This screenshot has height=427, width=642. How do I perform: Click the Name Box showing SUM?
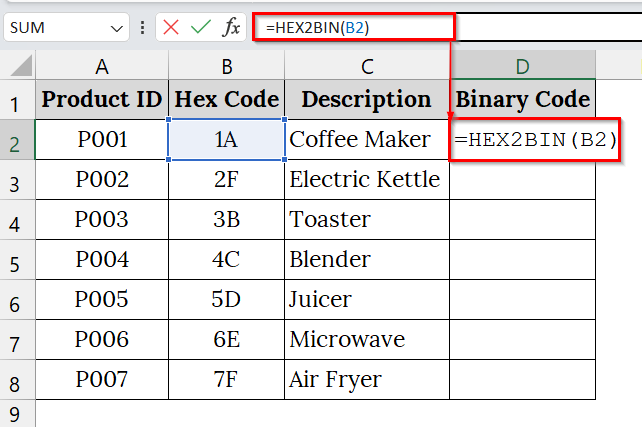(66, 27)
